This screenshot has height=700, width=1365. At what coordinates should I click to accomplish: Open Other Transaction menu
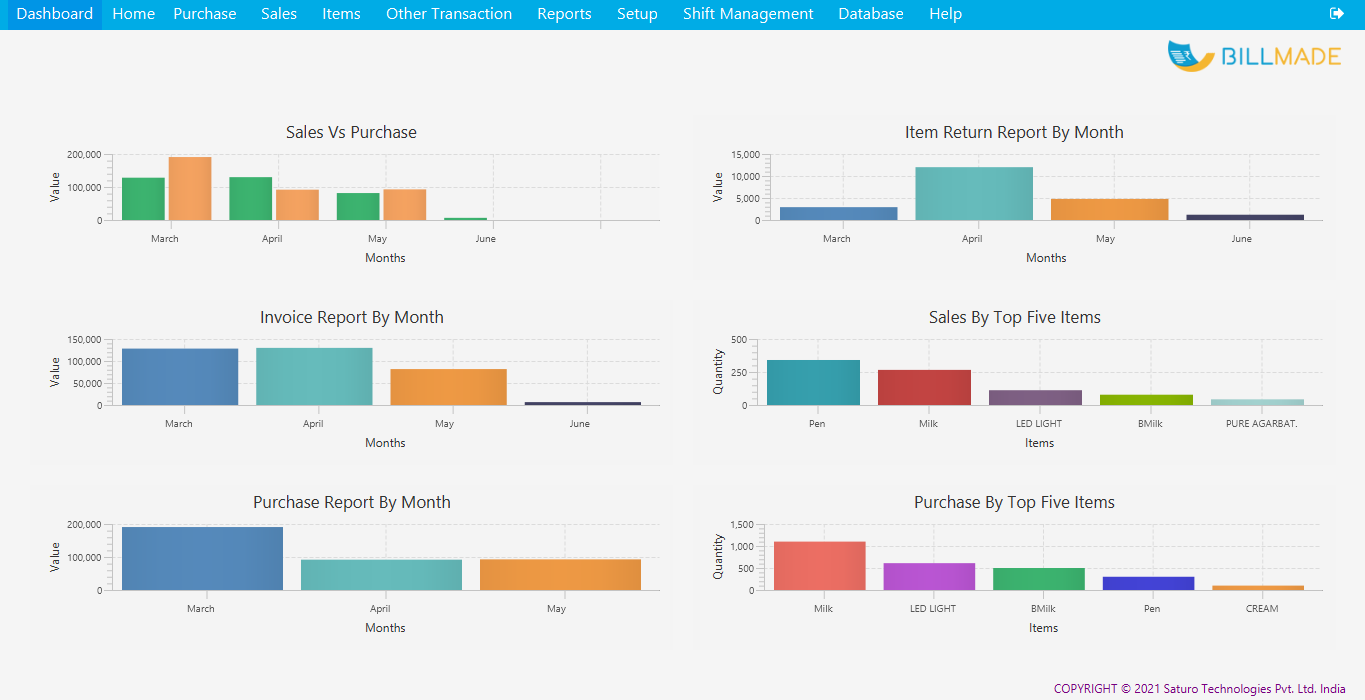click(449, 14)
